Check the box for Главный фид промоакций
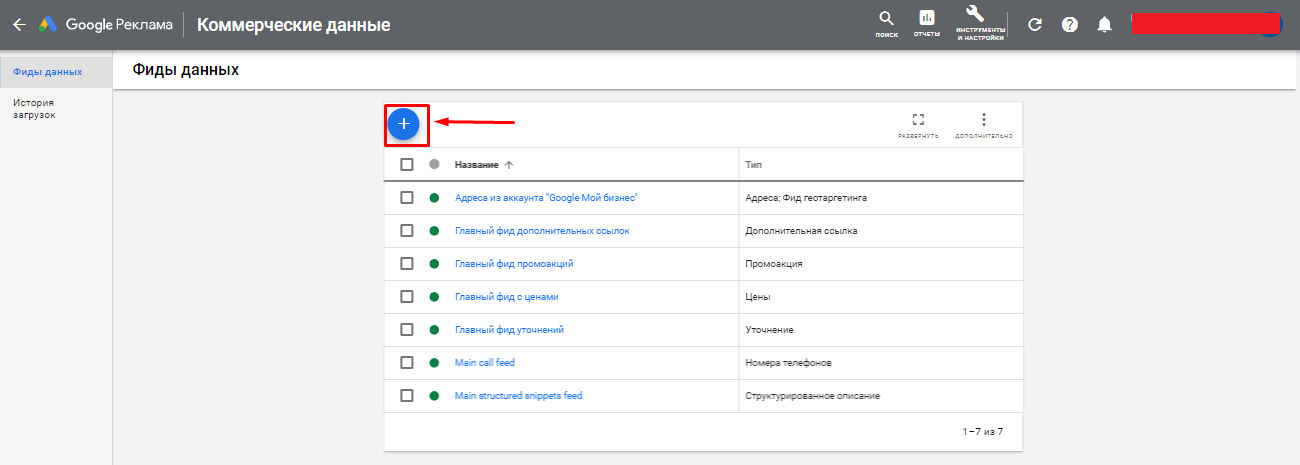 pos(407,264)
